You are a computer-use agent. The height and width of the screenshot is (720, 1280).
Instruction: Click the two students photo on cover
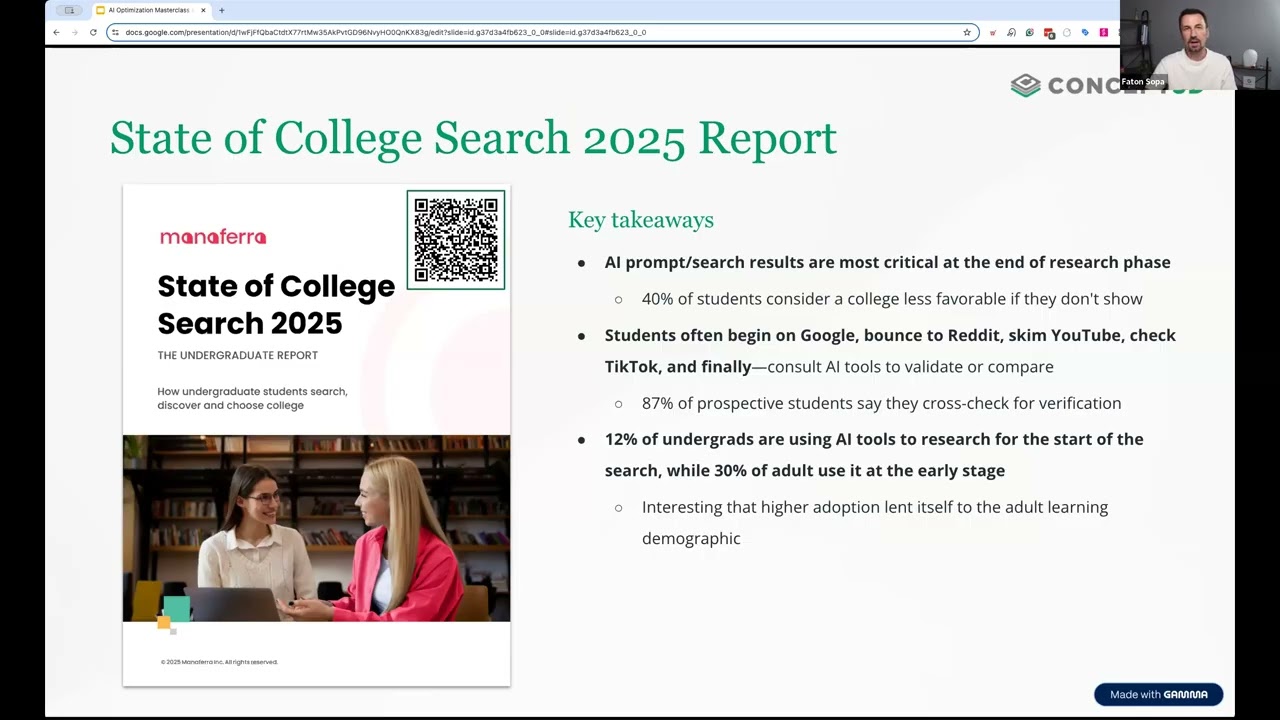(316, 528)
